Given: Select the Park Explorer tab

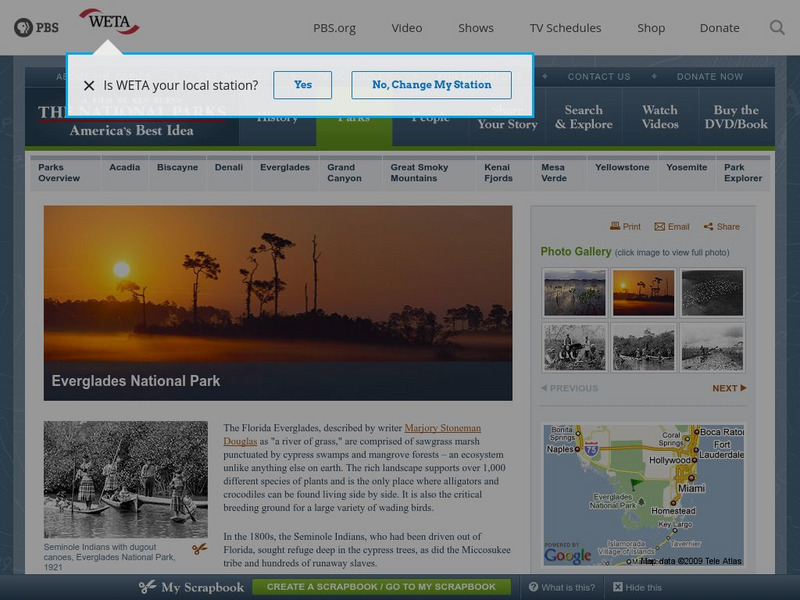Looking at the screenshot, I should tap(743, 172).
